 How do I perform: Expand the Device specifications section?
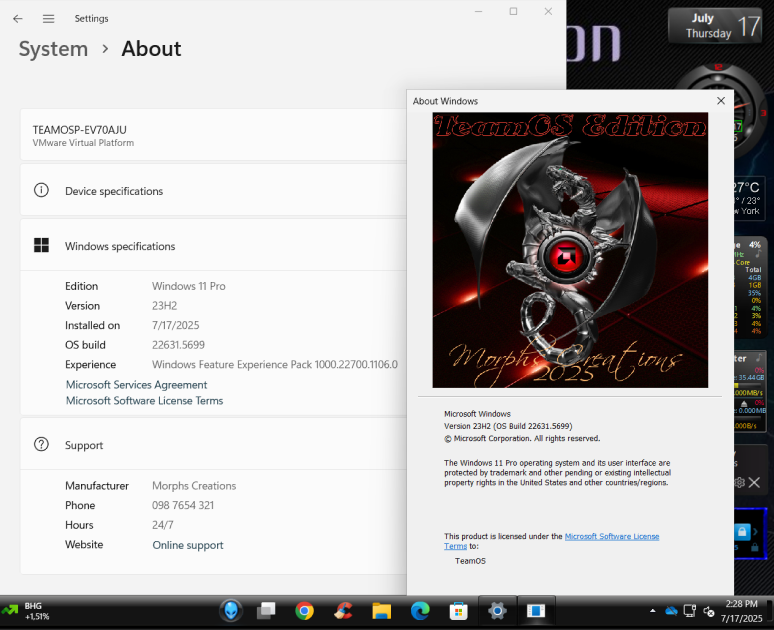click(213, 191)
